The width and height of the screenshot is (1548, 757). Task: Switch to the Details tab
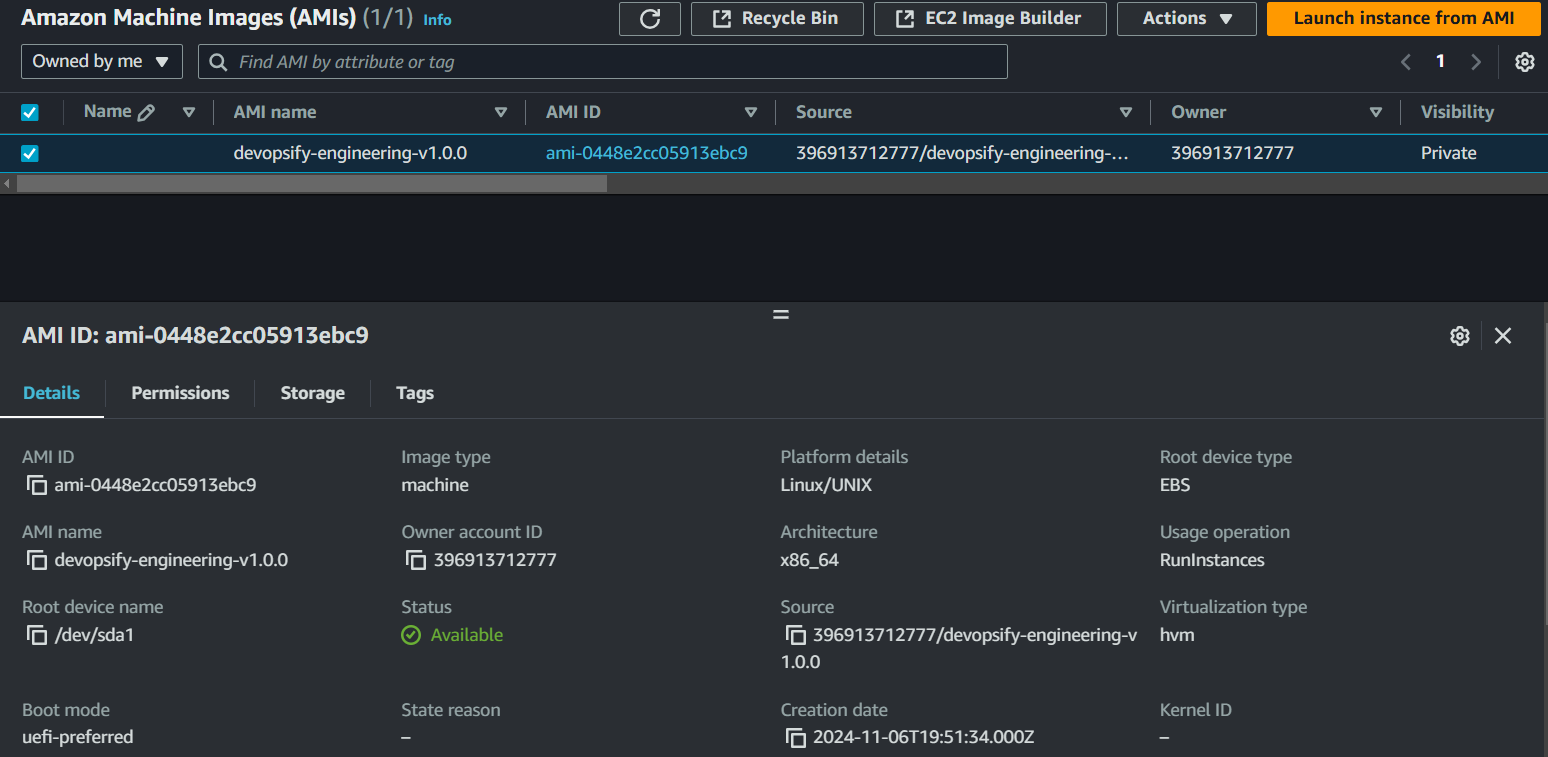click(52, 393)
